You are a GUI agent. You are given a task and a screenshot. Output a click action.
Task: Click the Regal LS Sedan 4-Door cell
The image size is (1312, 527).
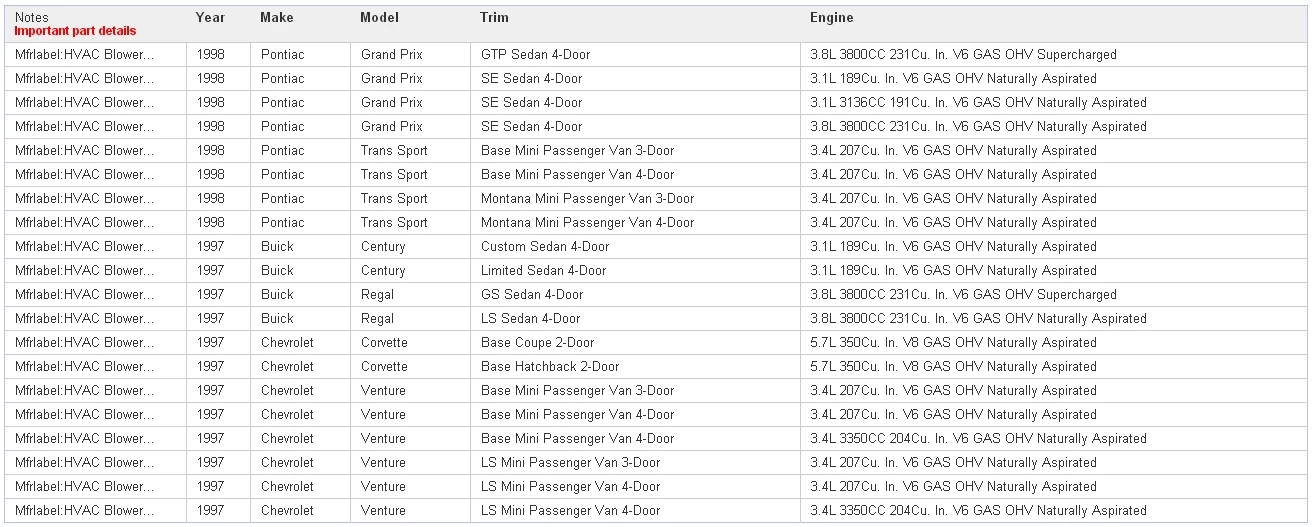pos(530,319)
